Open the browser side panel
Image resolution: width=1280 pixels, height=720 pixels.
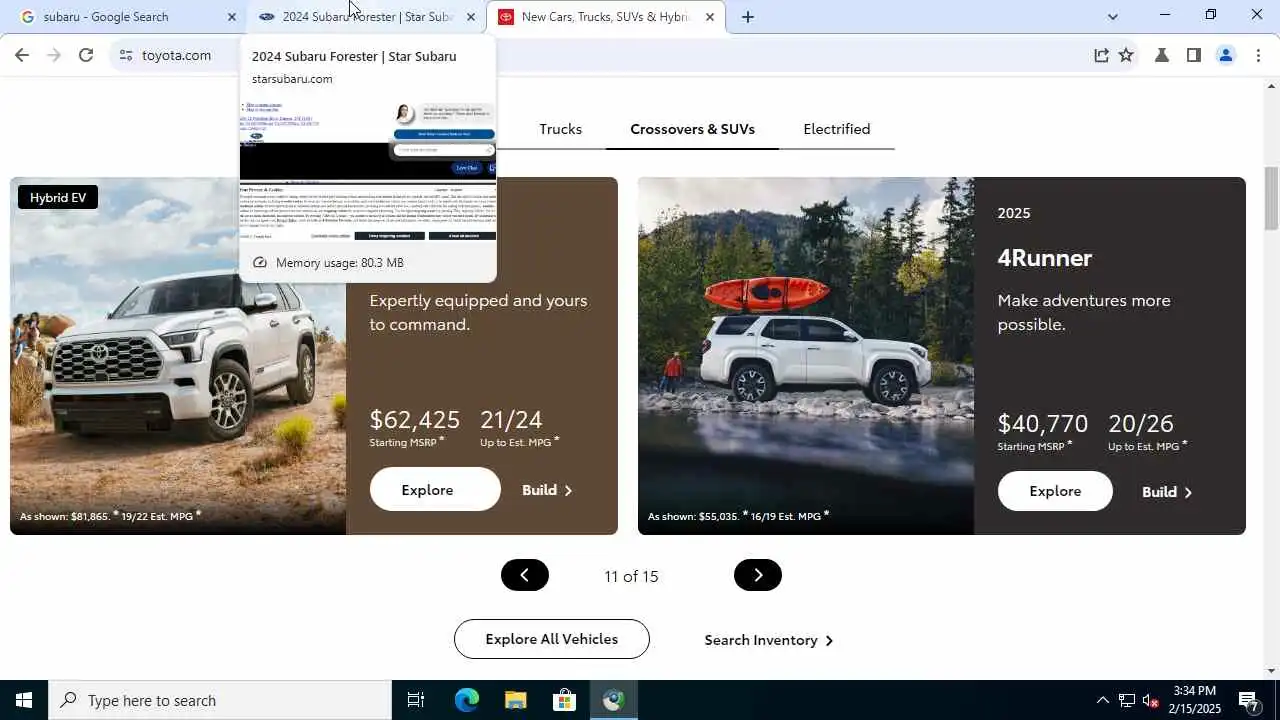pos(1193,55)
